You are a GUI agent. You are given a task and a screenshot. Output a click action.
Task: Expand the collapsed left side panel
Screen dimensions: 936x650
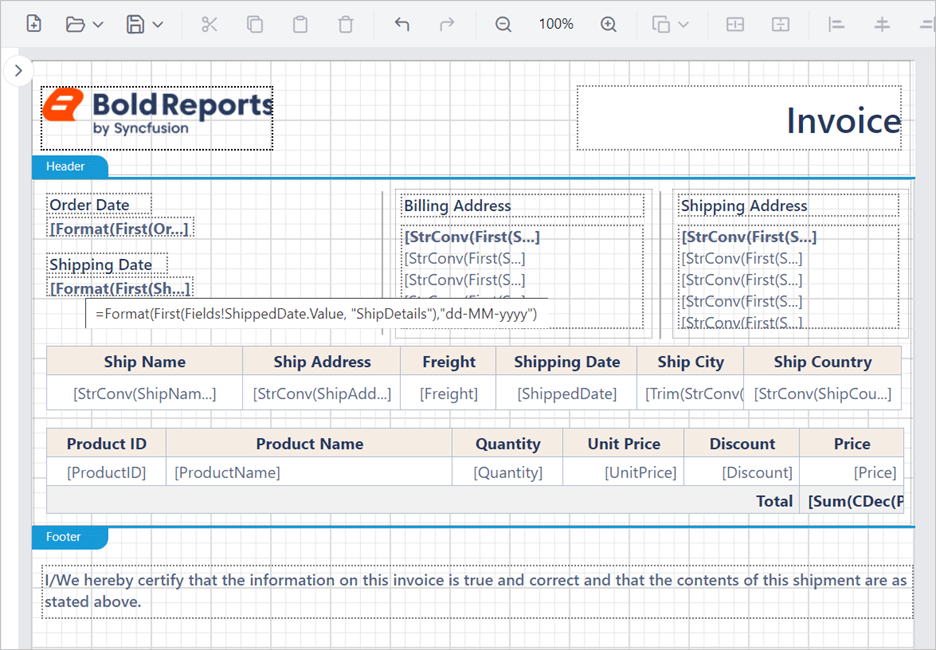pos(18,70)
